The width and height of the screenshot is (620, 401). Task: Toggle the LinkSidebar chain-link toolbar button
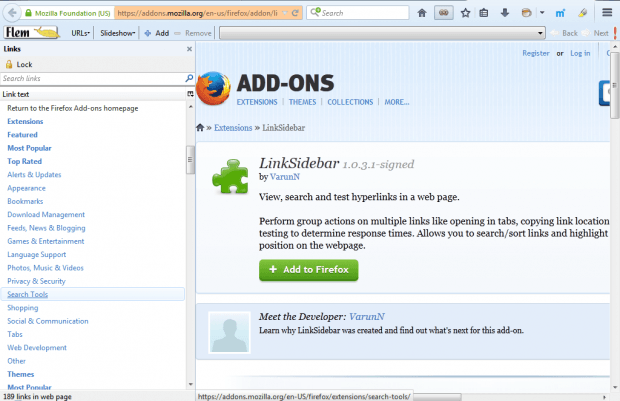(x=444, y=13)
